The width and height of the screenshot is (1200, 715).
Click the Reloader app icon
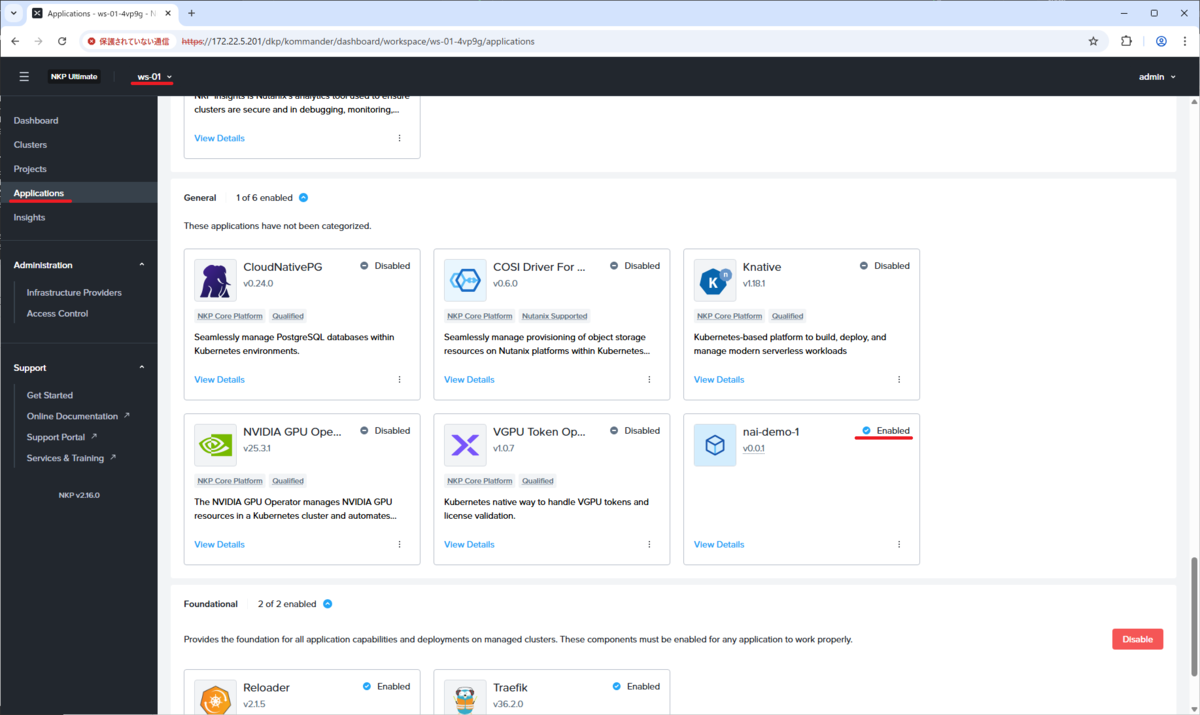215,697
